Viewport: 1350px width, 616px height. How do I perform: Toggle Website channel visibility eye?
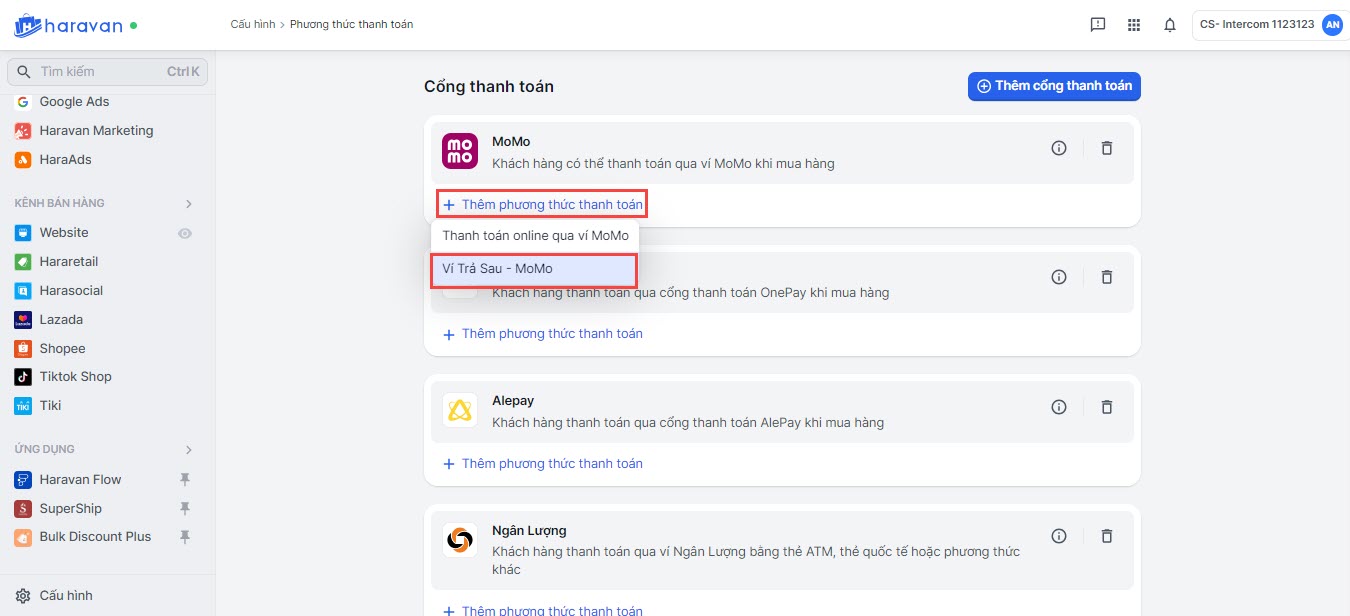click(x=185, y=233)
